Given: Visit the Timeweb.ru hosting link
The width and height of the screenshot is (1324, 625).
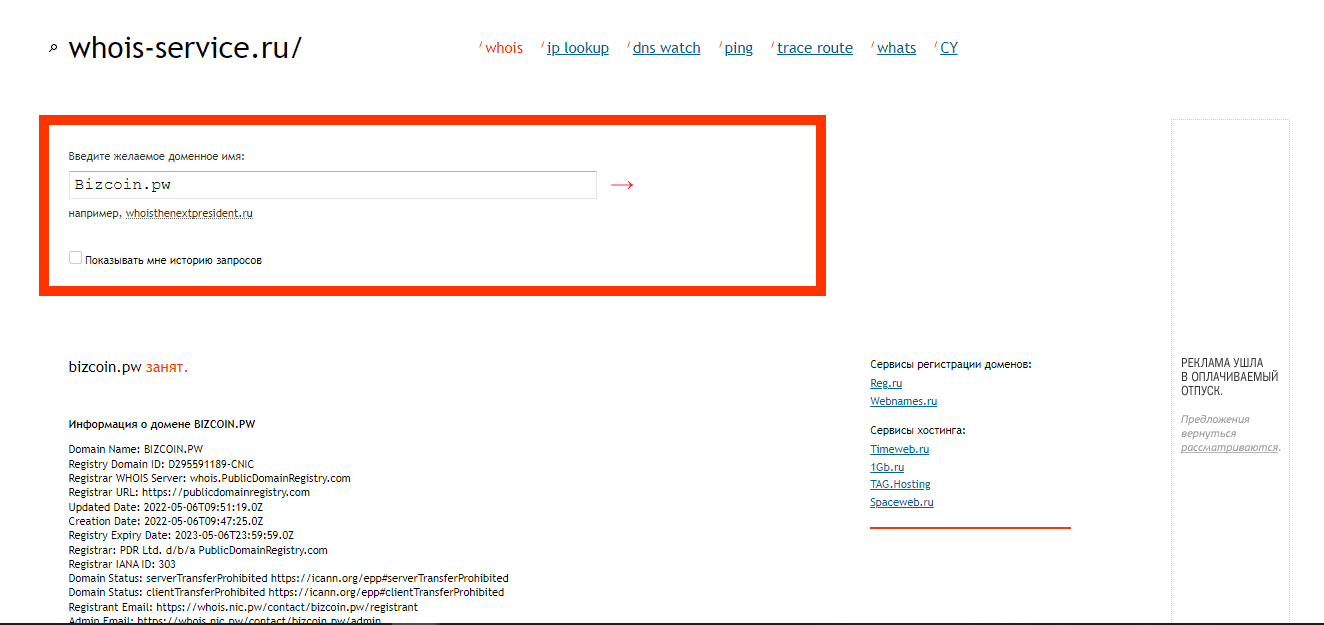Looking at the screenshot, I should (x=899, y=449).
